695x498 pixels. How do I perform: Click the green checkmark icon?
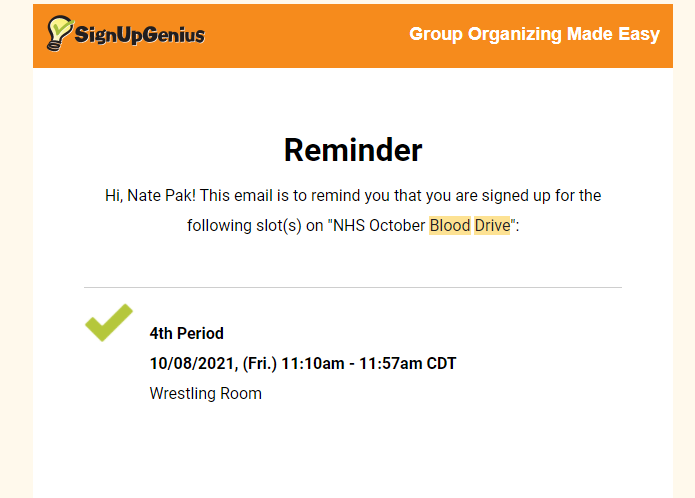[109, 322]
